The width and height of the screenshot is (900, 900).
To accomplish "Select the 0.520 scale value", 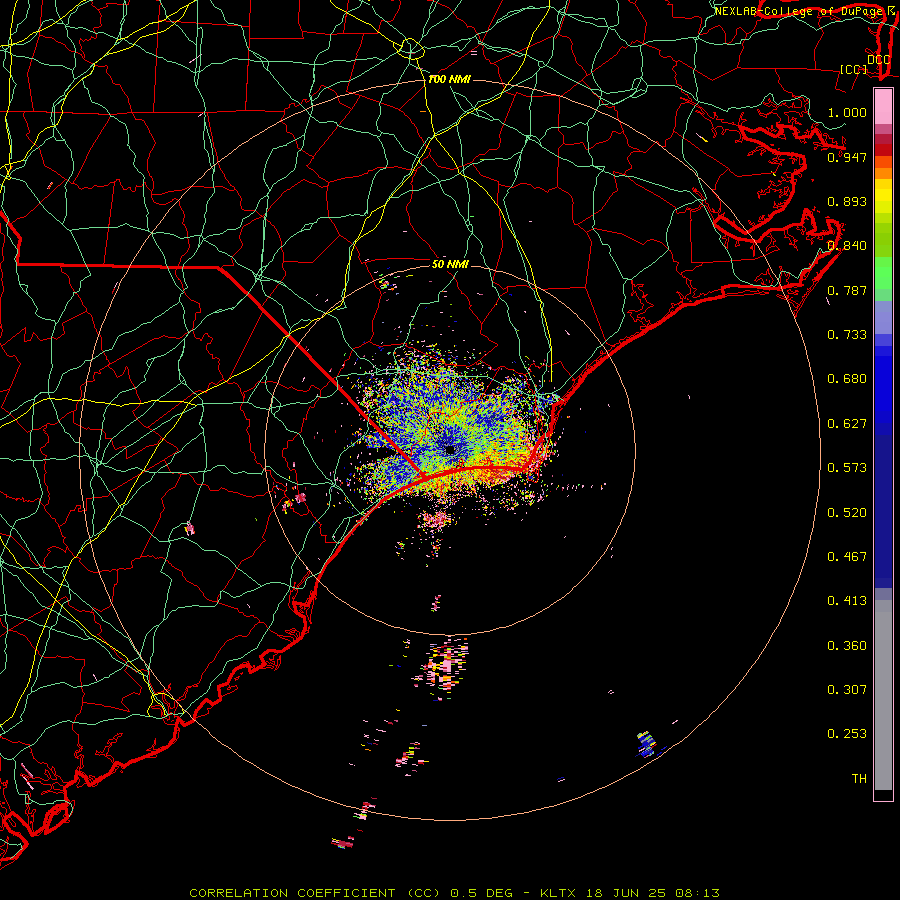I will (847, 513).
